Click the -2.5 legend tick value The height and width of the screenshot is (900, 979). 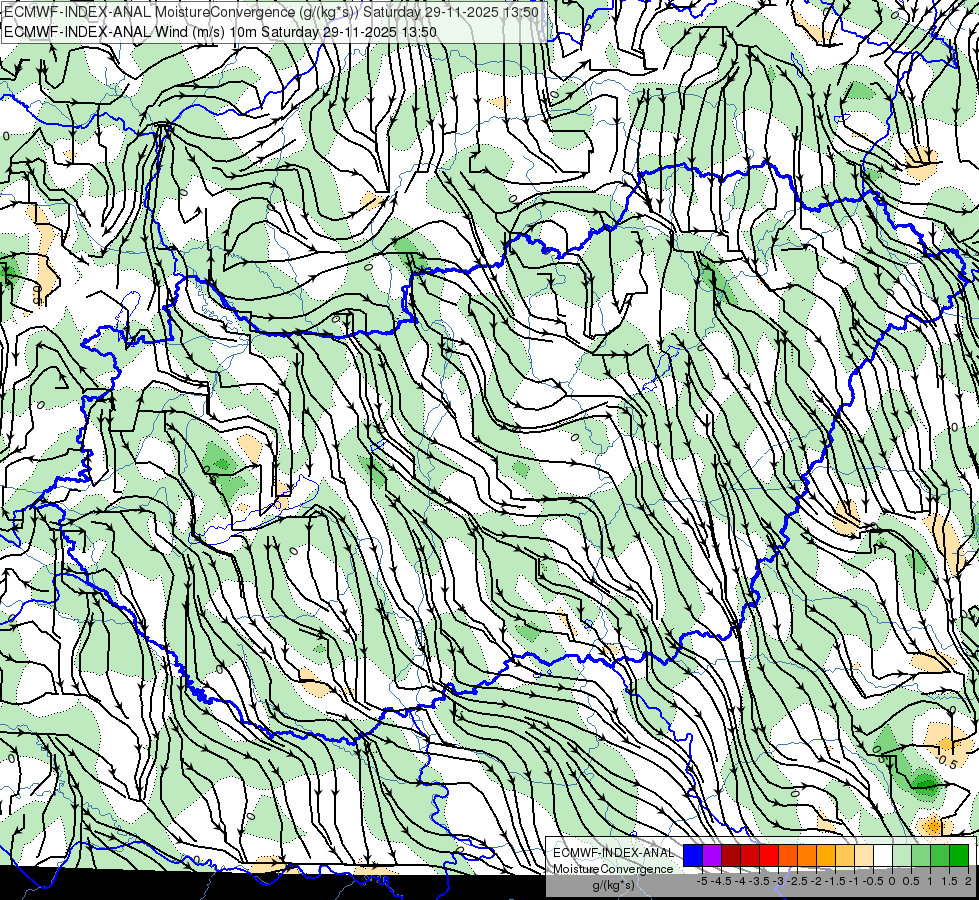coord(797,881)
